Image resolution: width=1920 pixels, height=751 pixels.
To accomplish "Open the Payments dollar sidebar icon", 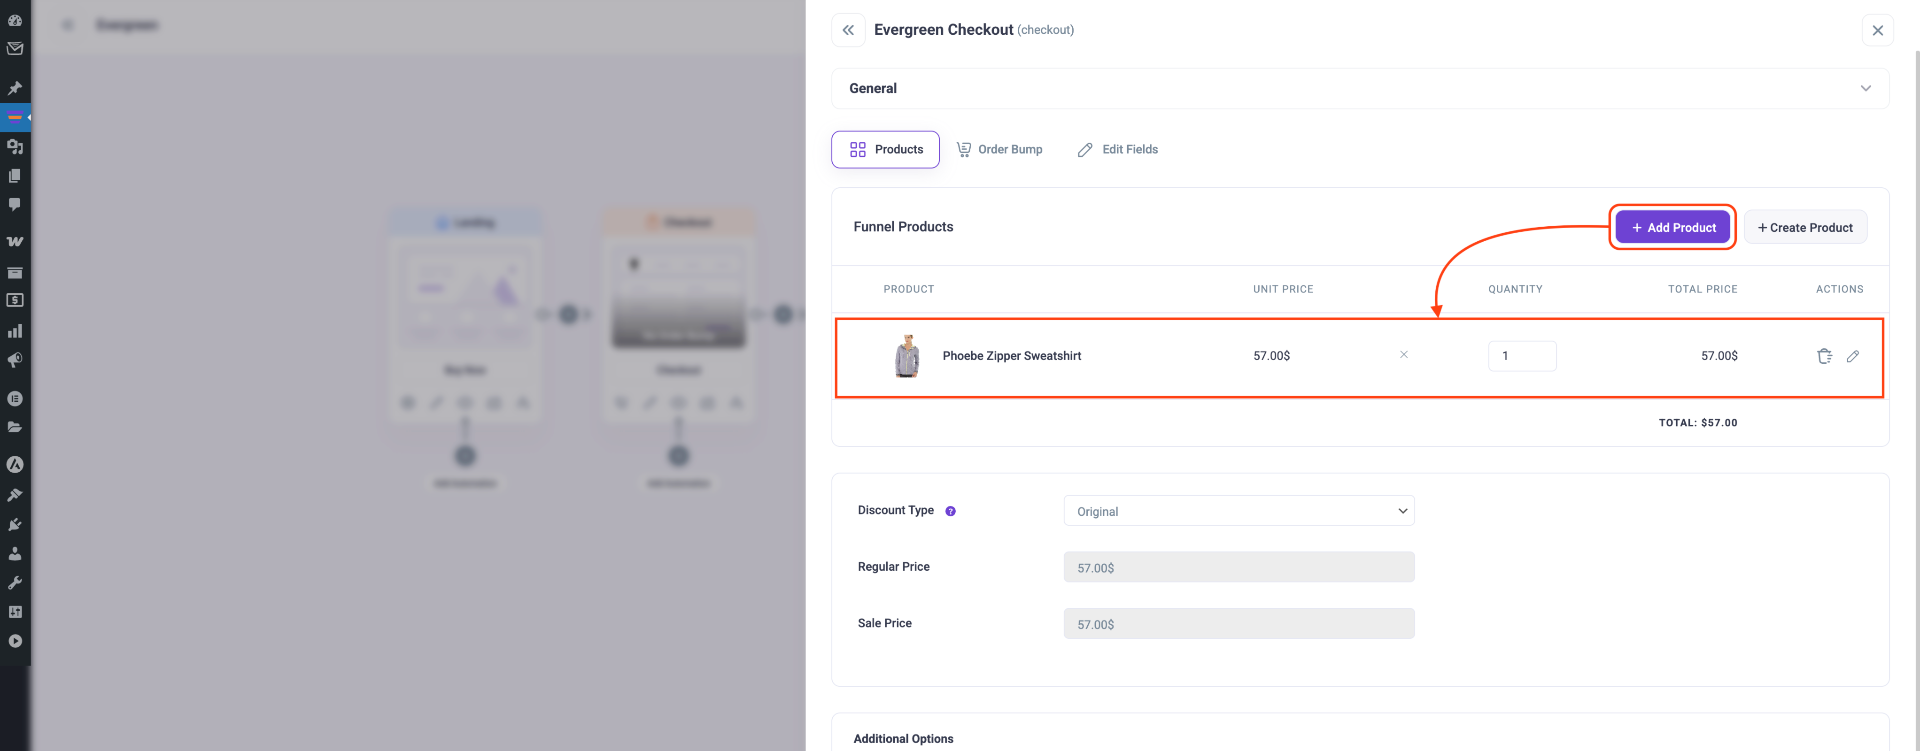I will pyautogui.click(x=15, y=300).
